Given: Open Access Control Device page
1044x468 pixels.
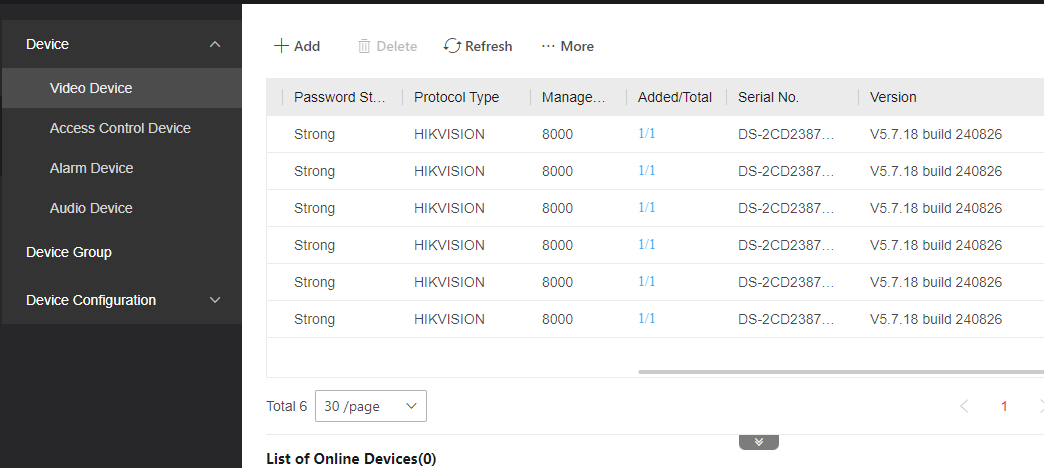Looking at the screenshot, I should coord(120,128).
